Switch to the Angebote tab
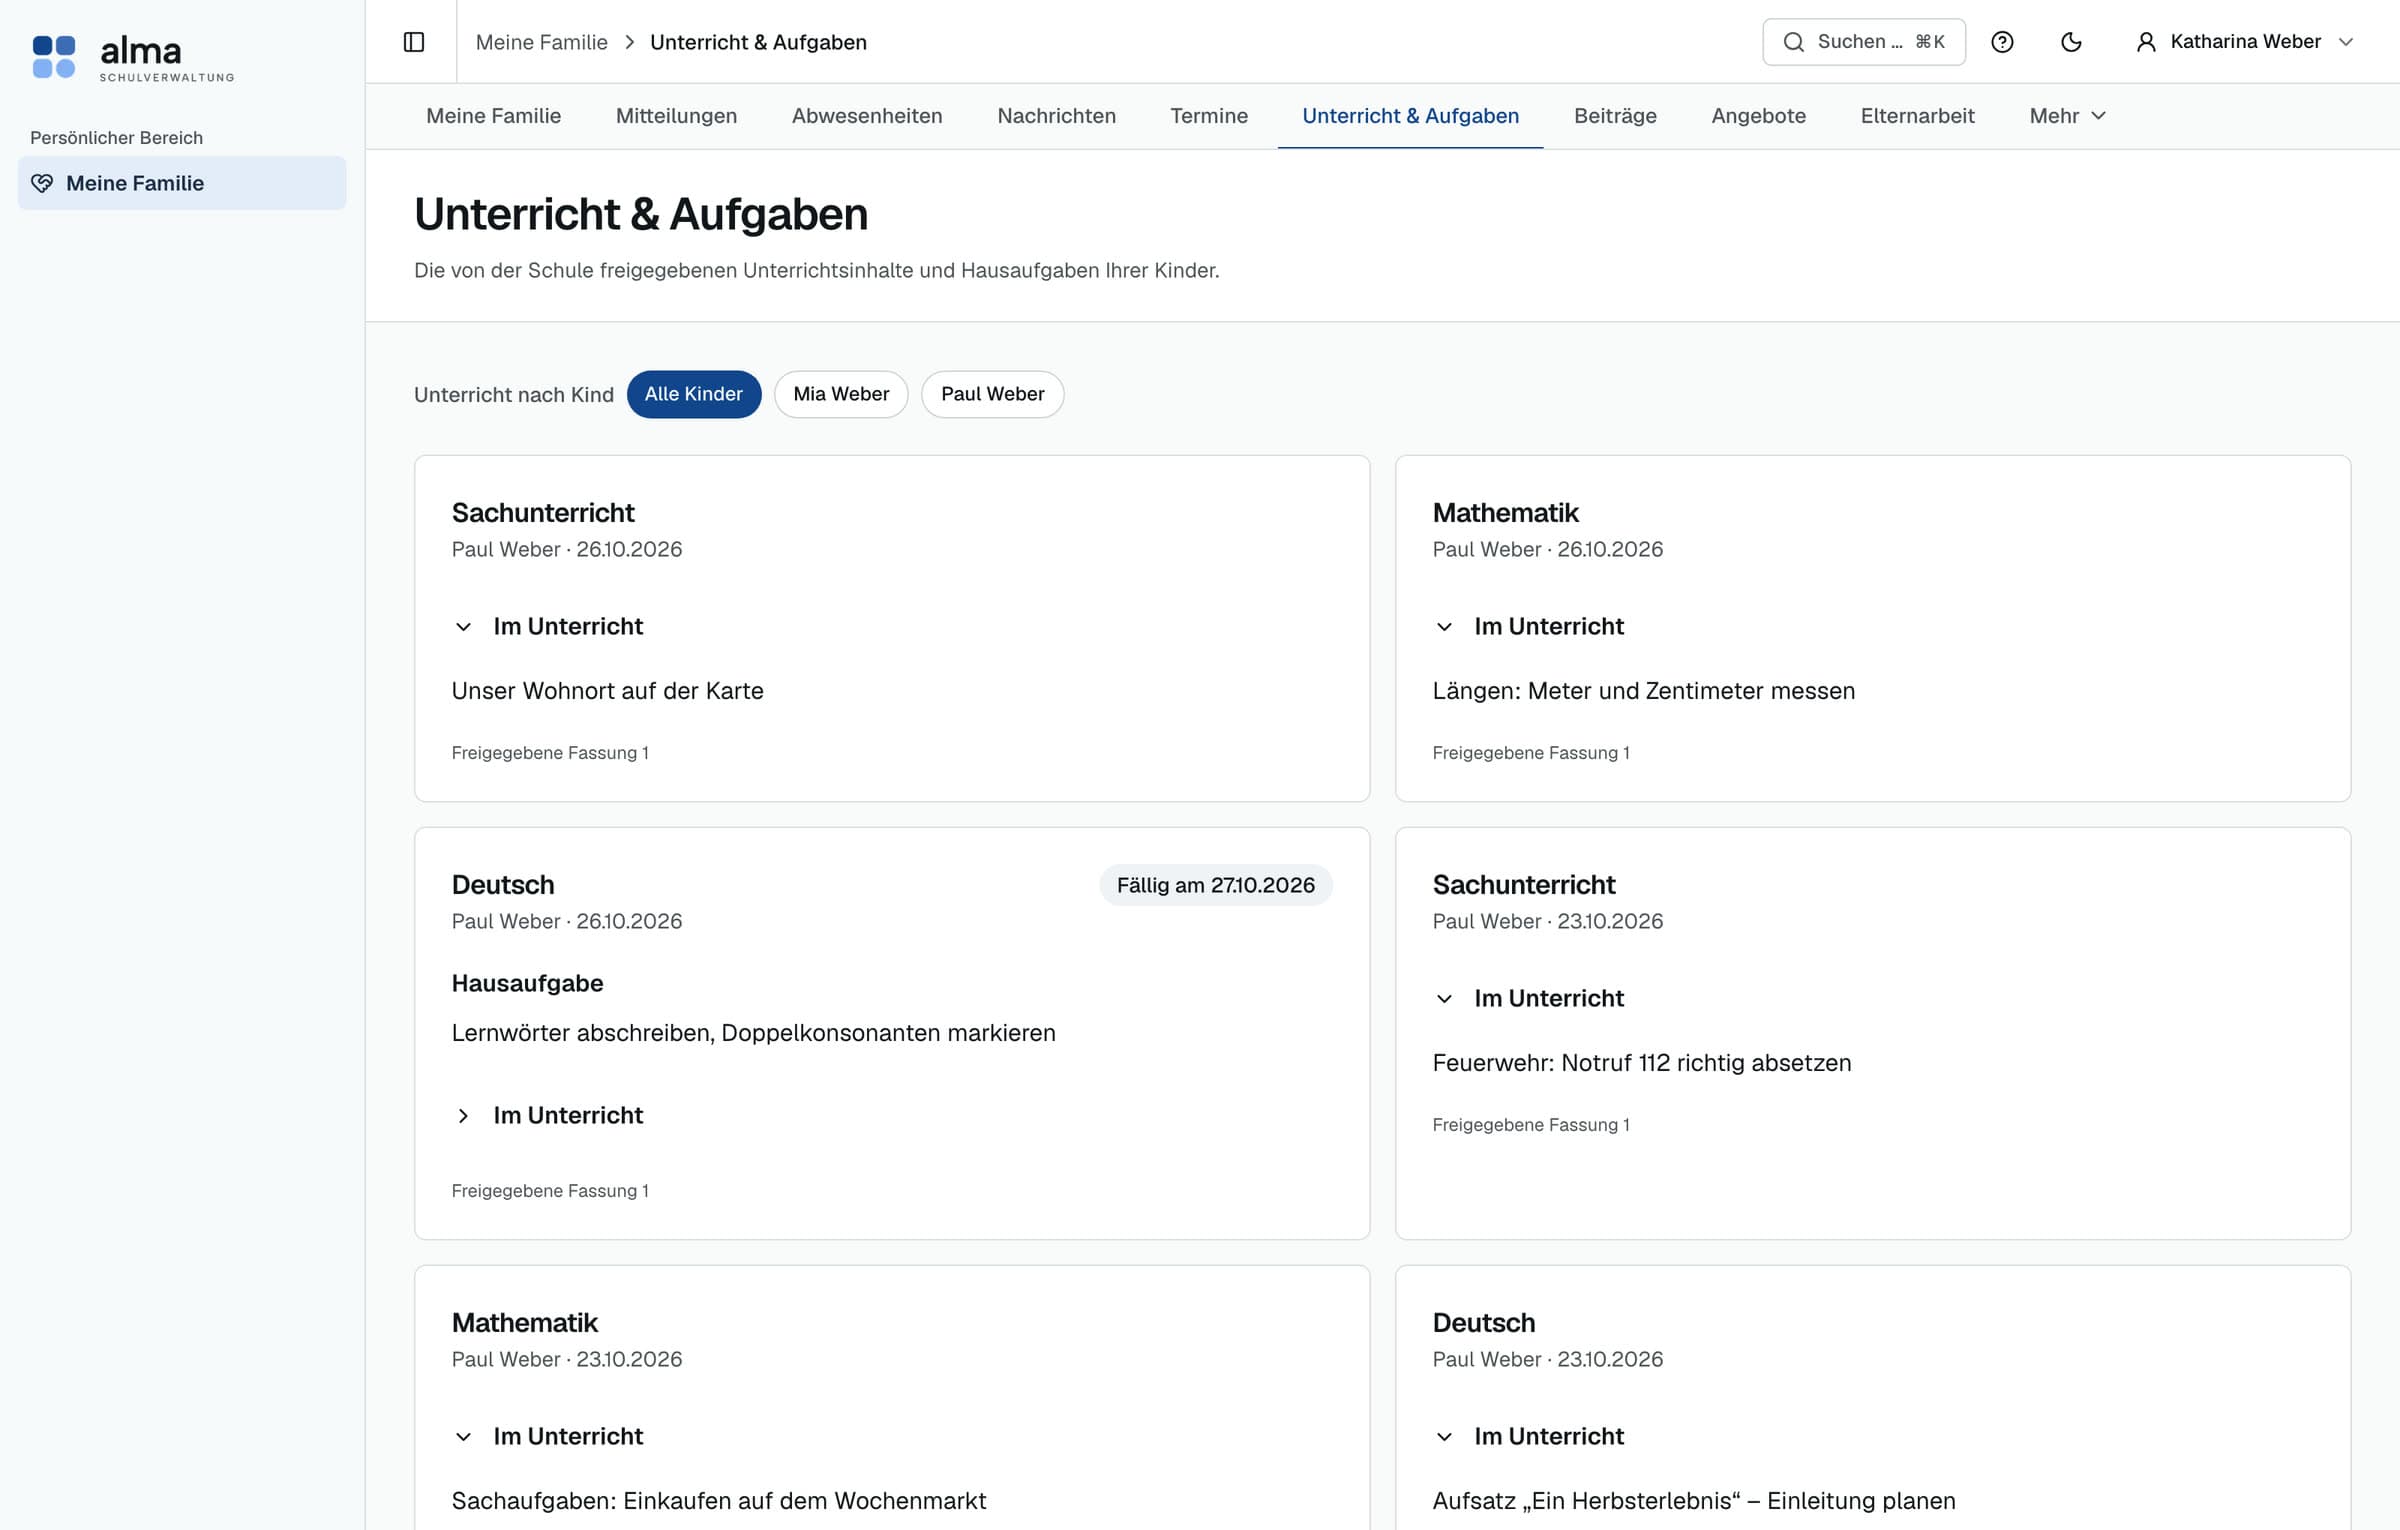This screenshot has width=2400, height=1530. tap(1758, 116)
